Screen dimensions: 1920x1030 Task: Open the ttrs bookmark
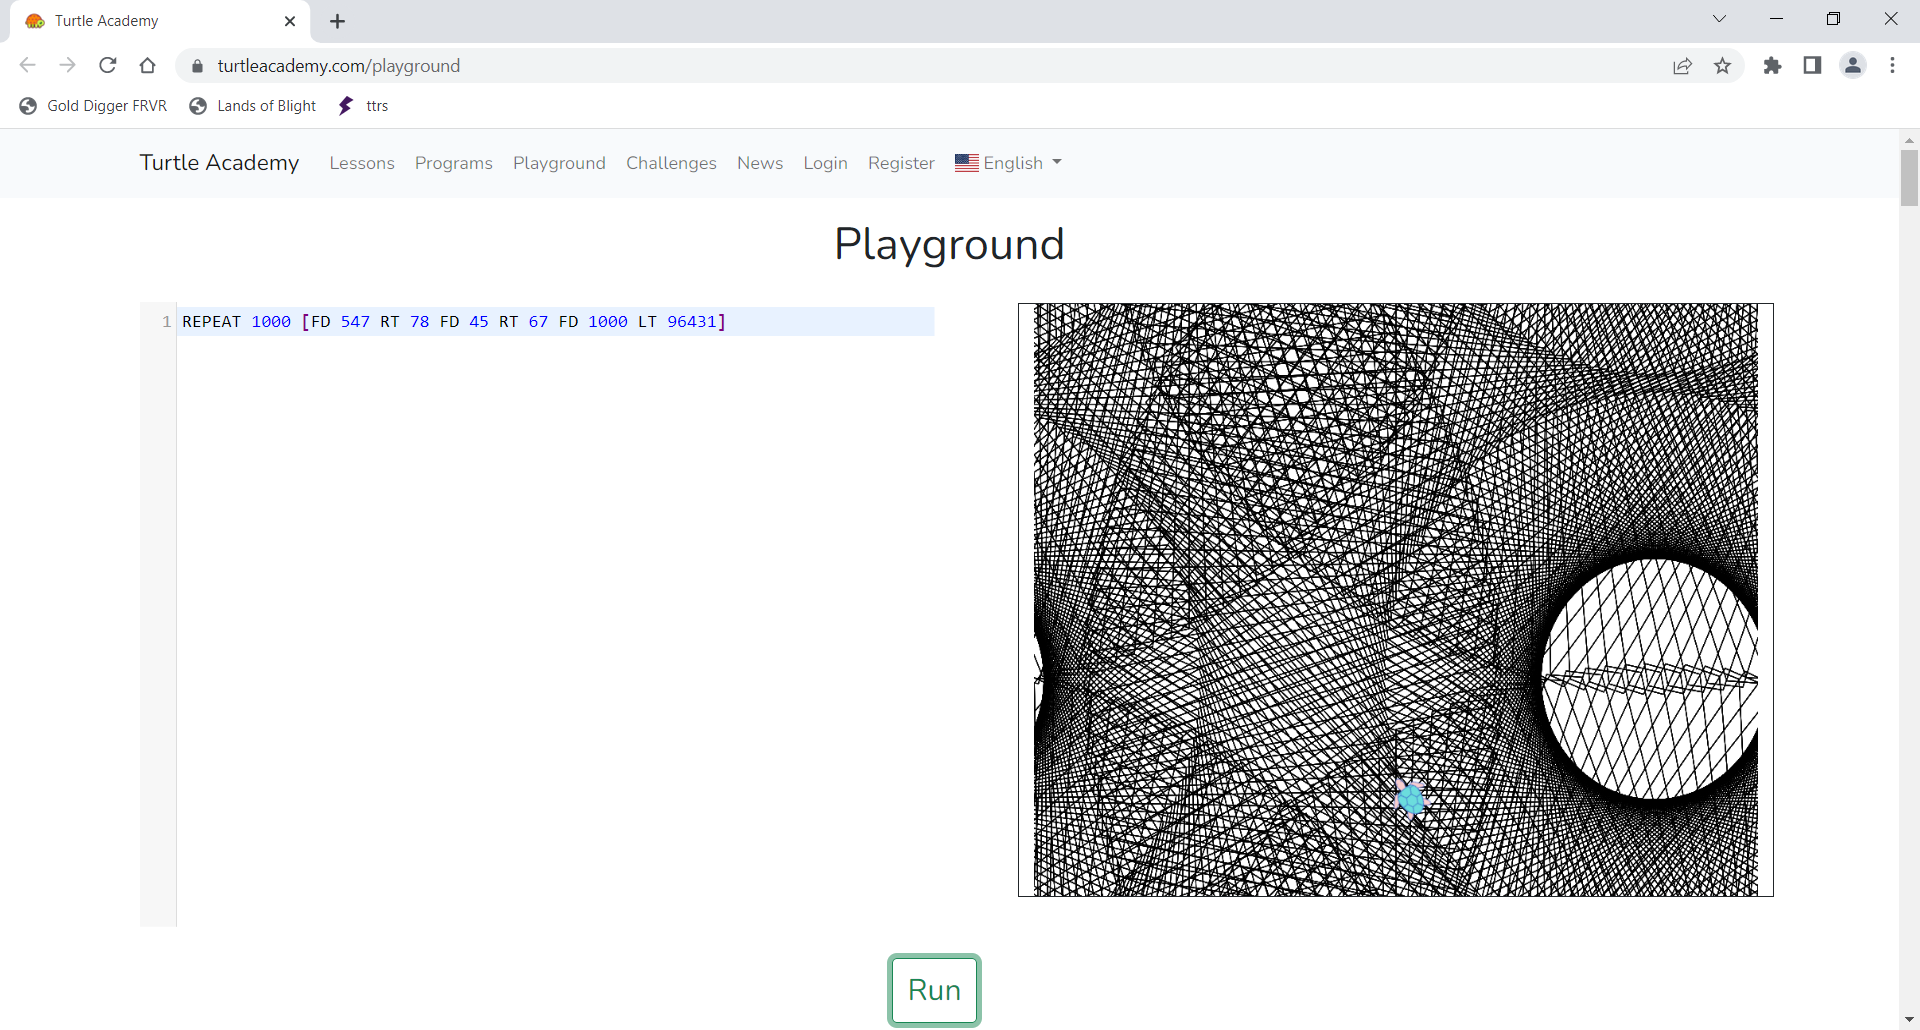(x=363, y=106)
